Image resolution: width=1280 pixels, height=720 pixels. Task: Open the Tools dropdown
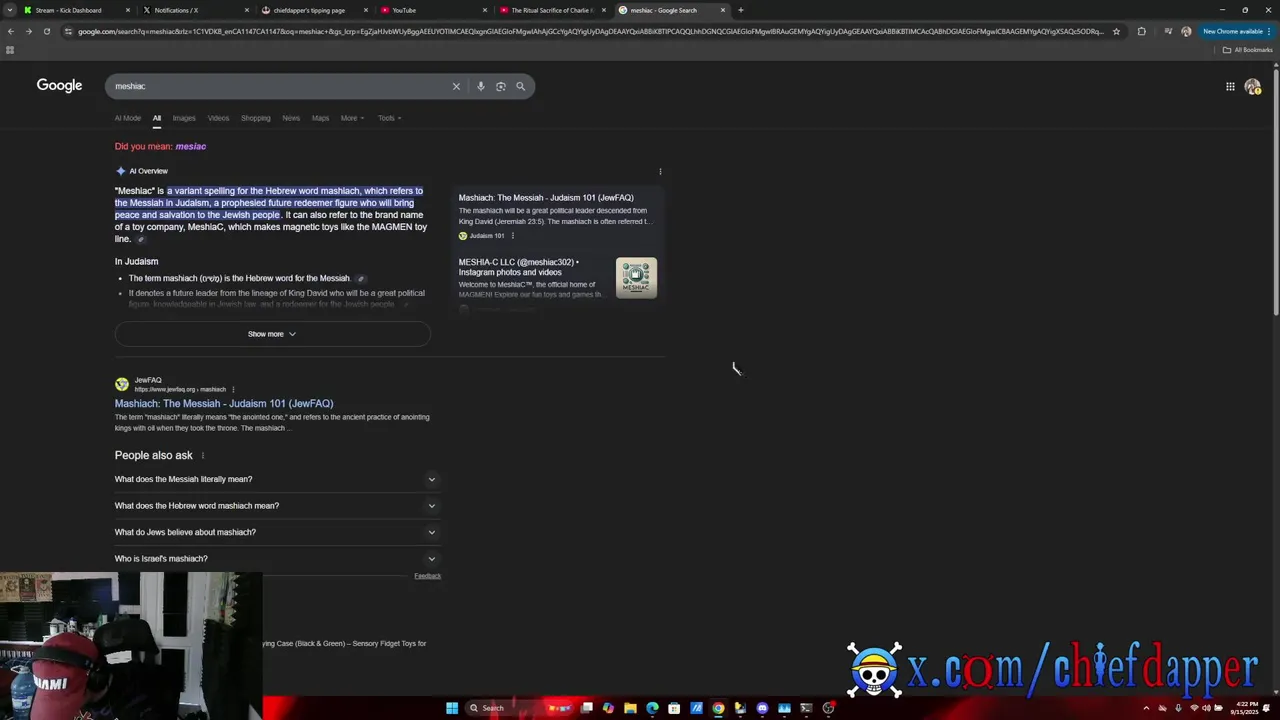pyautogui.click(x=389, y=118)
